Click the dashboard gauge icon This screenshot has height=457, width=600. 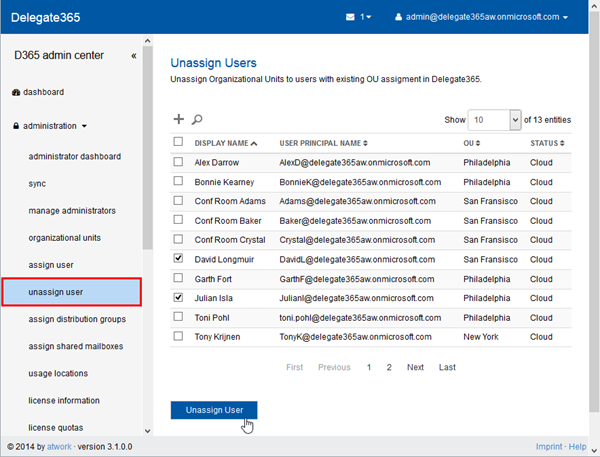tap(16, 92)
